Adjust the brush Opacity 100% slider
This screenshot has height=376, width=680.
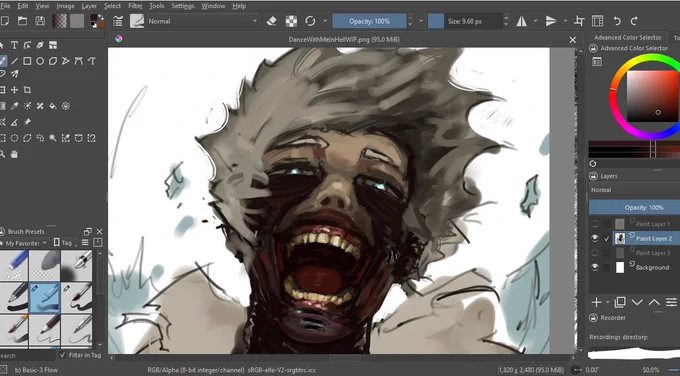[369, 21]
